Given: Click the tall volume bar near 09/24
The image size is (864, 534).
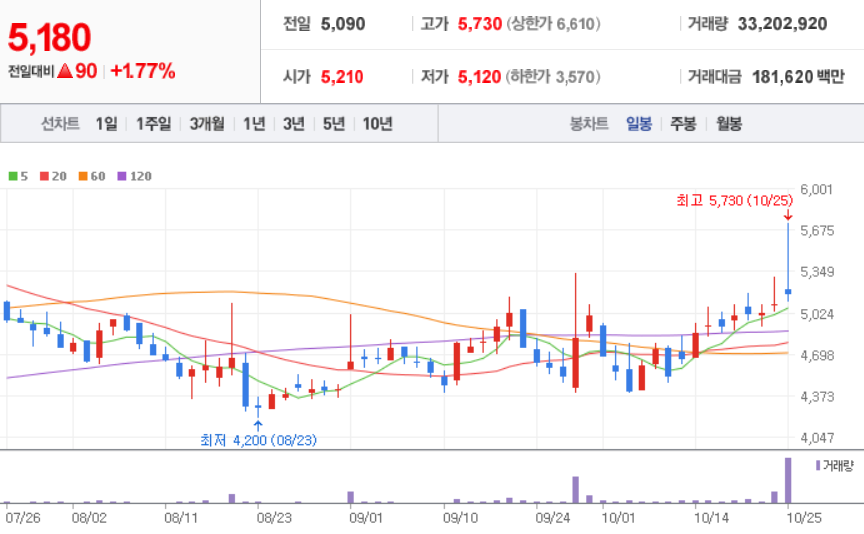Looking at the screenshot, I should 576,490.
